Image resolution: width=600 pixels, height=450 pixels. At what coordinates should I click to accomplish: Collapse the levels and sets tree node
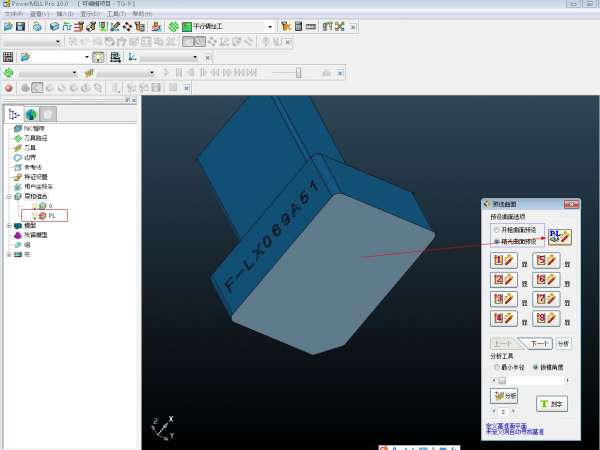[x=6, y=197]
